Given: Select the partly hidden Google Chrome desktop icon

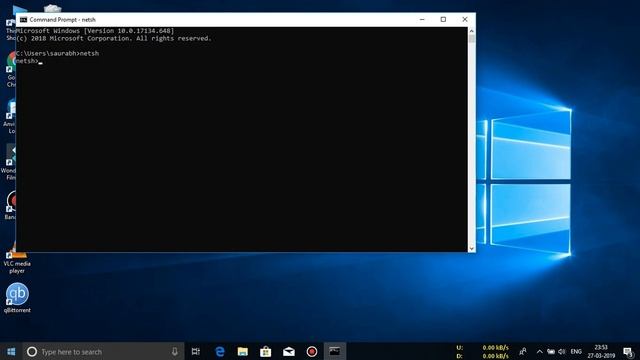Looking at the screenshot, I should (x=10, y=69).
